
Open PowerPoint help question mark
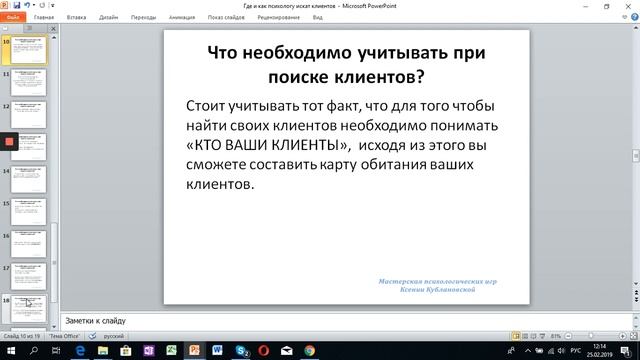click(635, 17)
